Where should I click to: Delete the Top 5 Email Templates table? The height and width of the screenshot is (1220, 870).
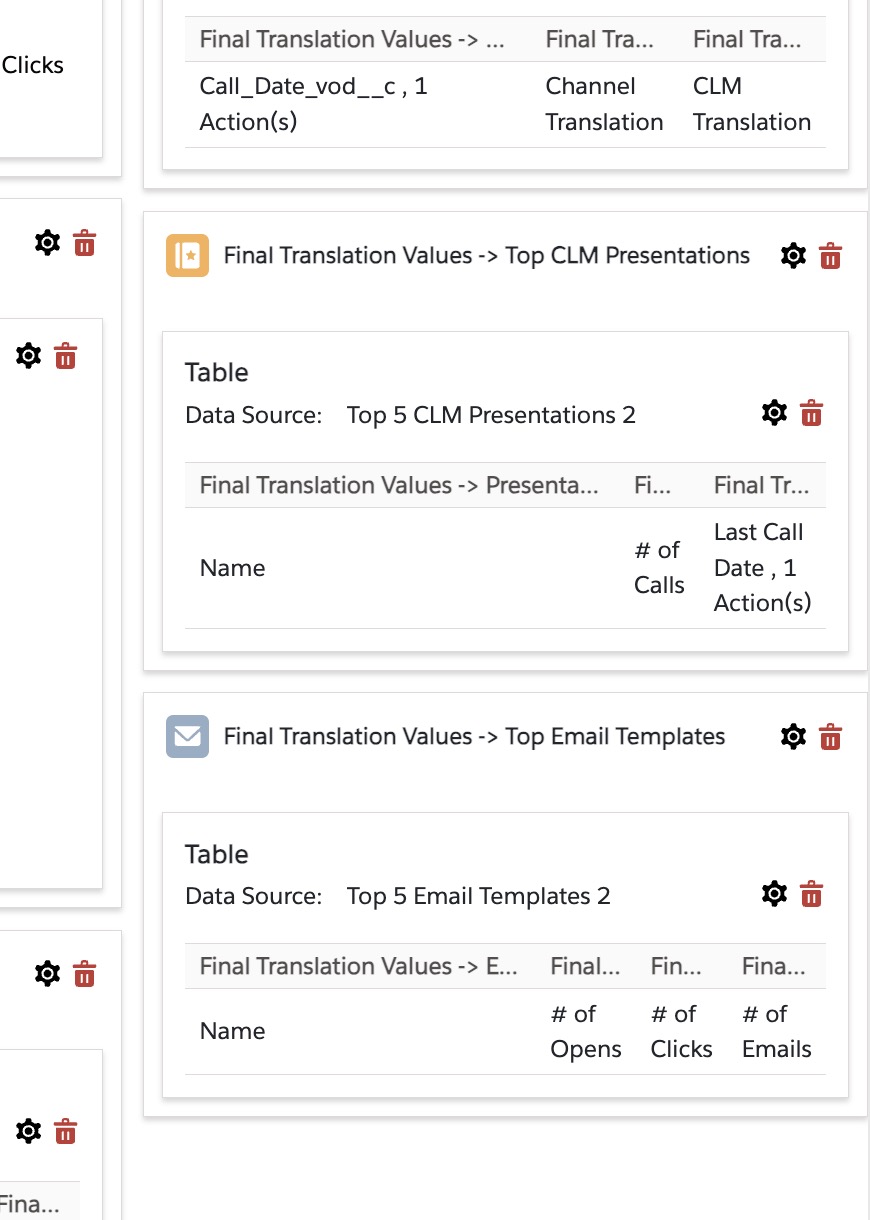point(811,894)
